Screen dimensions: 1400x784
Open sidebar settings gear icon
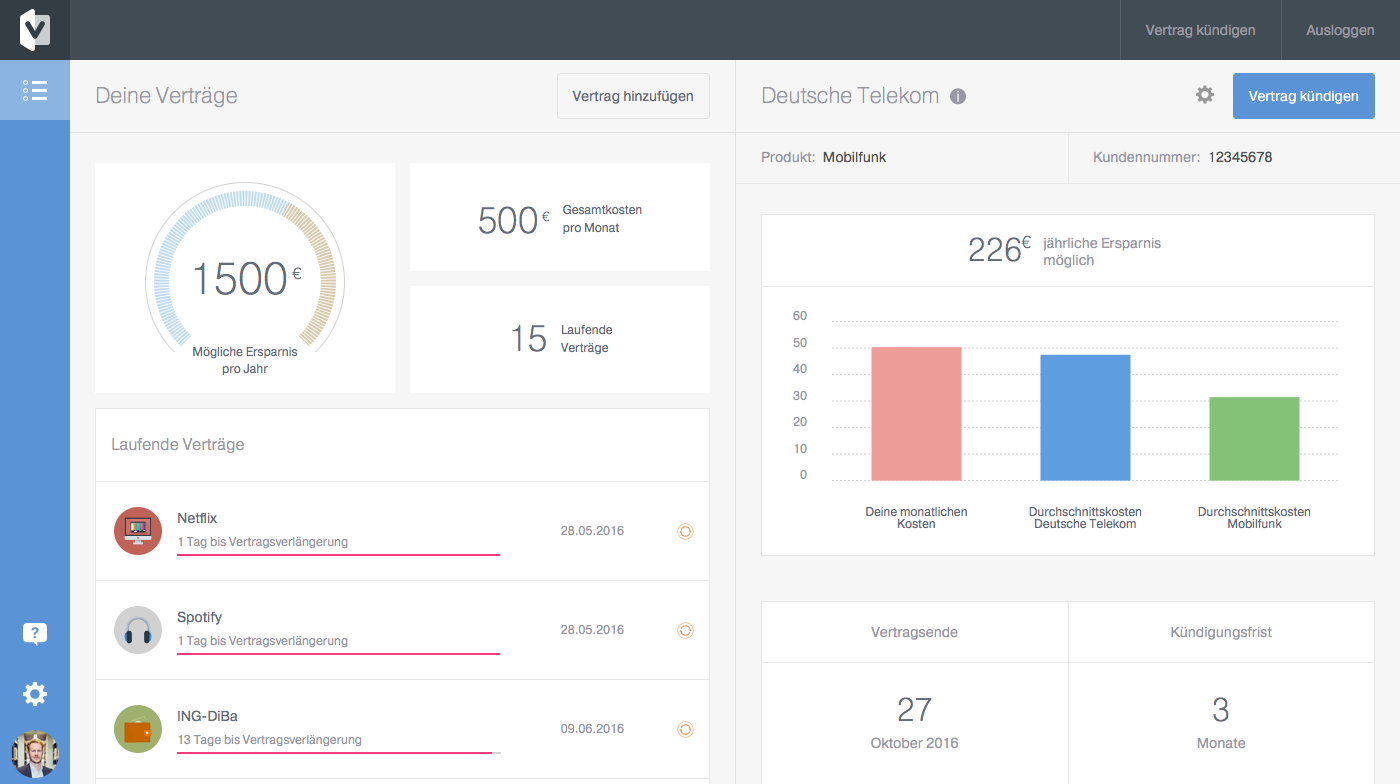pyautogui.click(x=35, y=694)
